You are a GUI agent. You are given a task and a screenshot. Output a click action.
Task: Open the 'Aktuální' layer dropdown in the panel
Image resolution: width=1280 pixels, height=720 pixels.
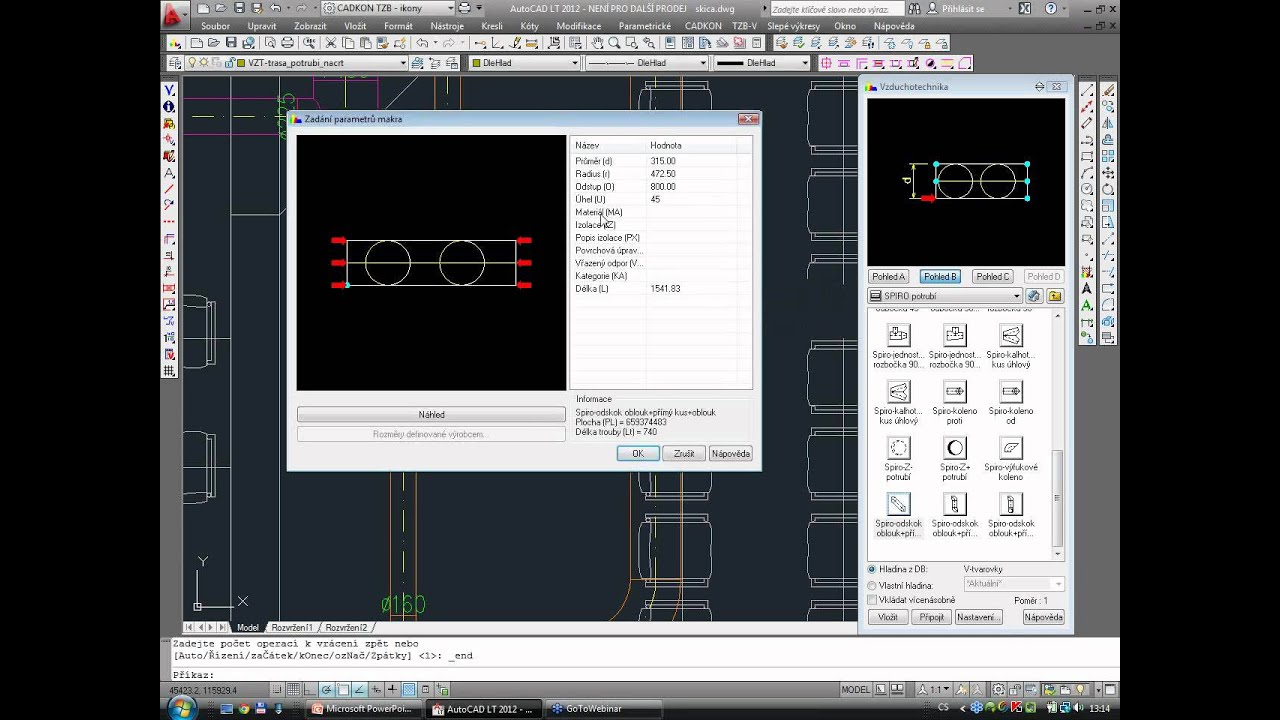pyautogui.click(x=1013, y=584)
